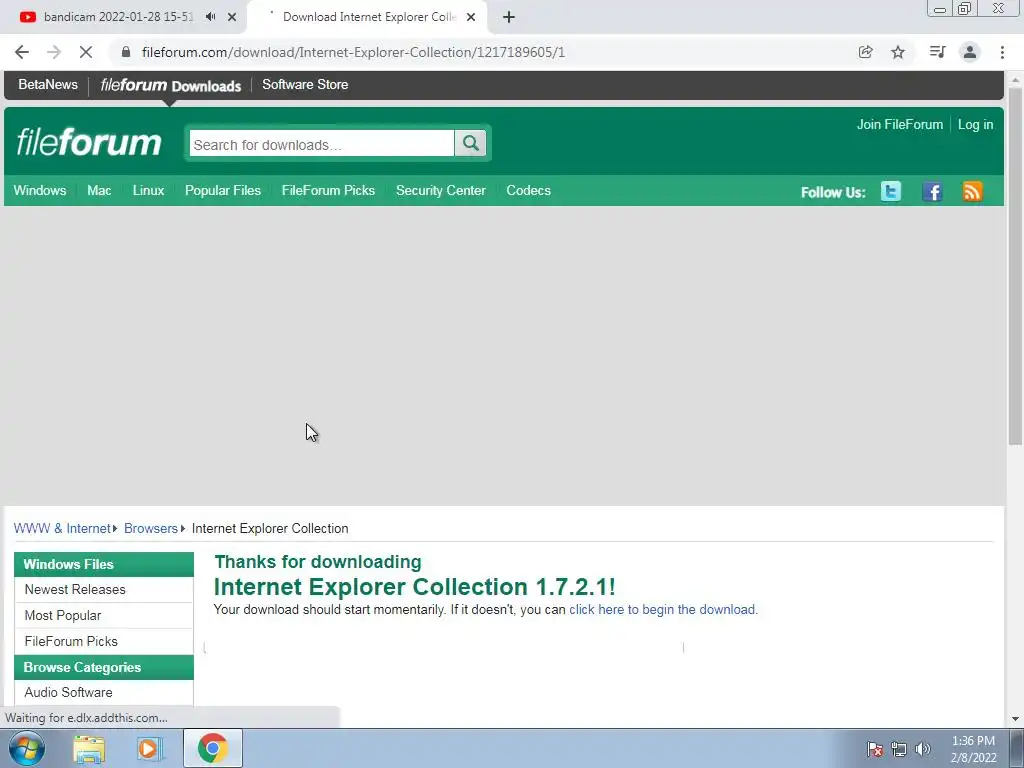The height and width of the screenshot is (768, 1024).
Task: Click the page vertical scrollbar thumb
Action: 1015,266
